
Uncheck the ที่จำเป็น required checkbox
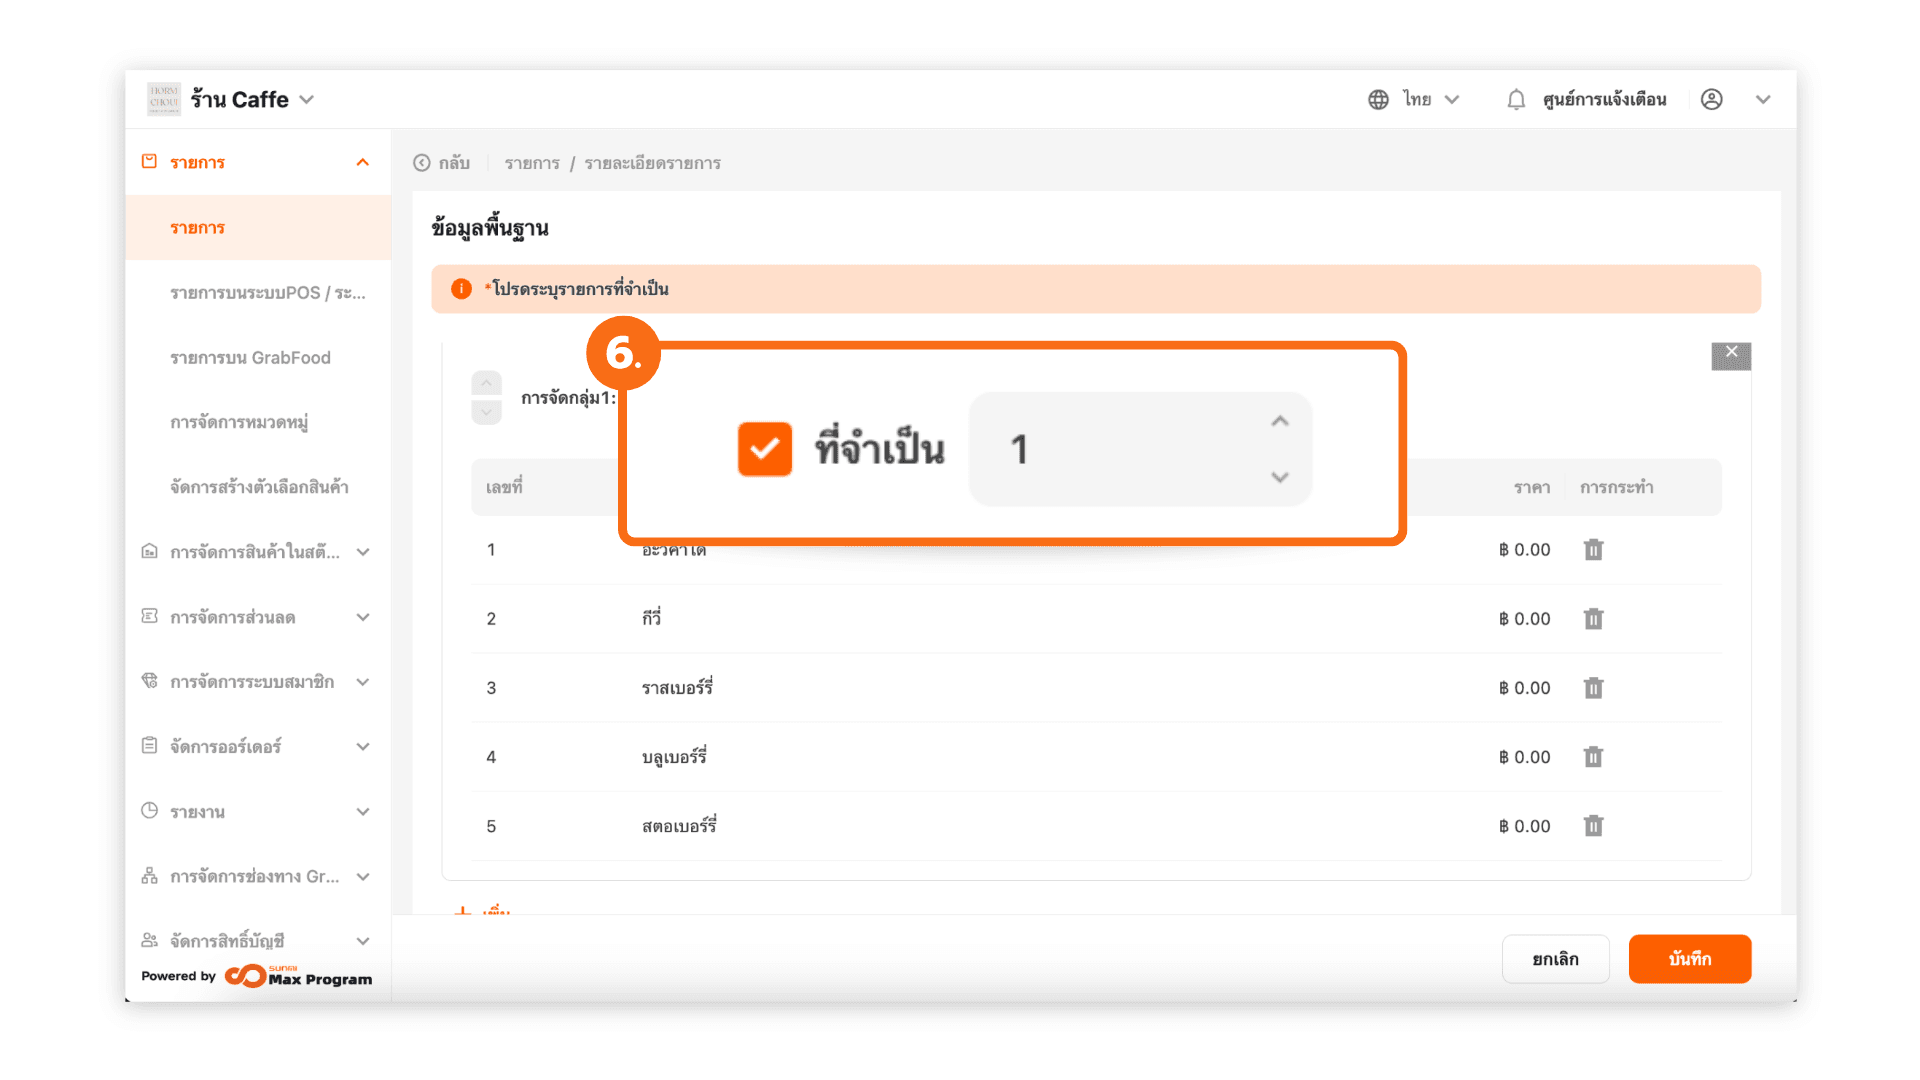[x=765, y=449]
